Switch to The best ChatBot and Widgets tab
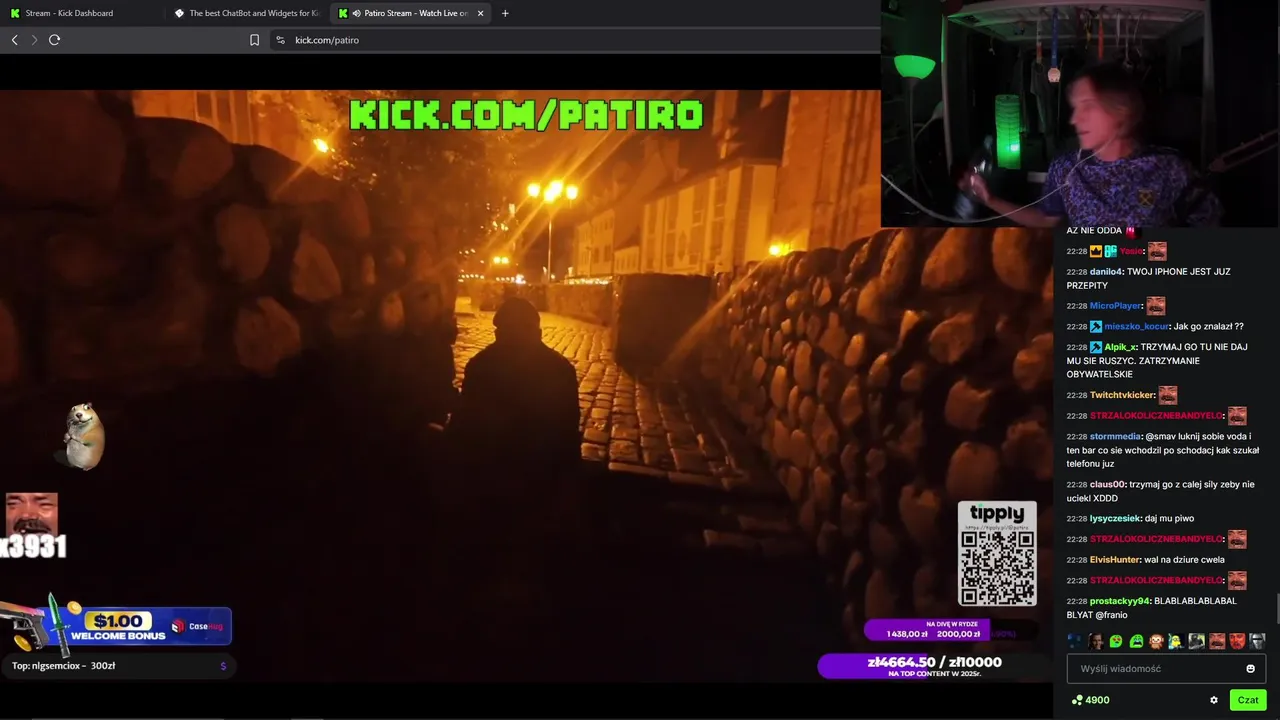 pos(246,13)
